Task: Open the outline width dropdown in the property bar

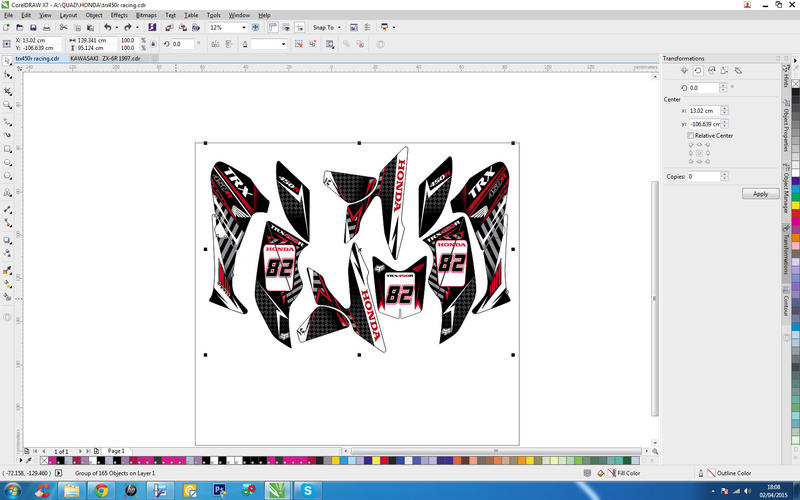Action: point(283,44)
